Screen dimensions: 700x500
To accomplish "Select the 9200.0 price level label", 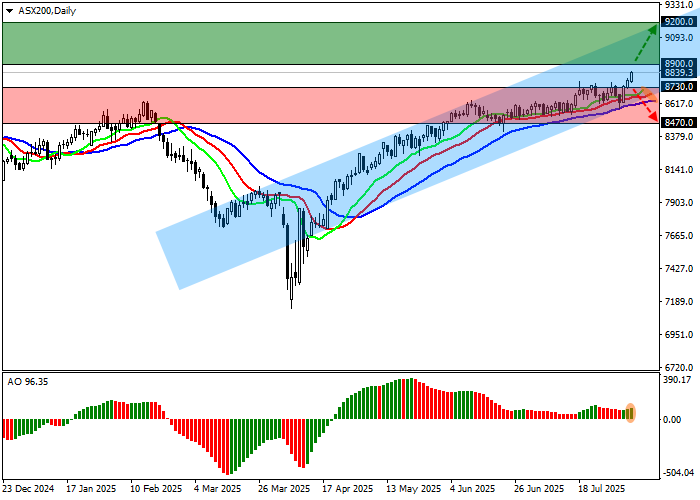I will pyautogui.click(x=679, y=22).
